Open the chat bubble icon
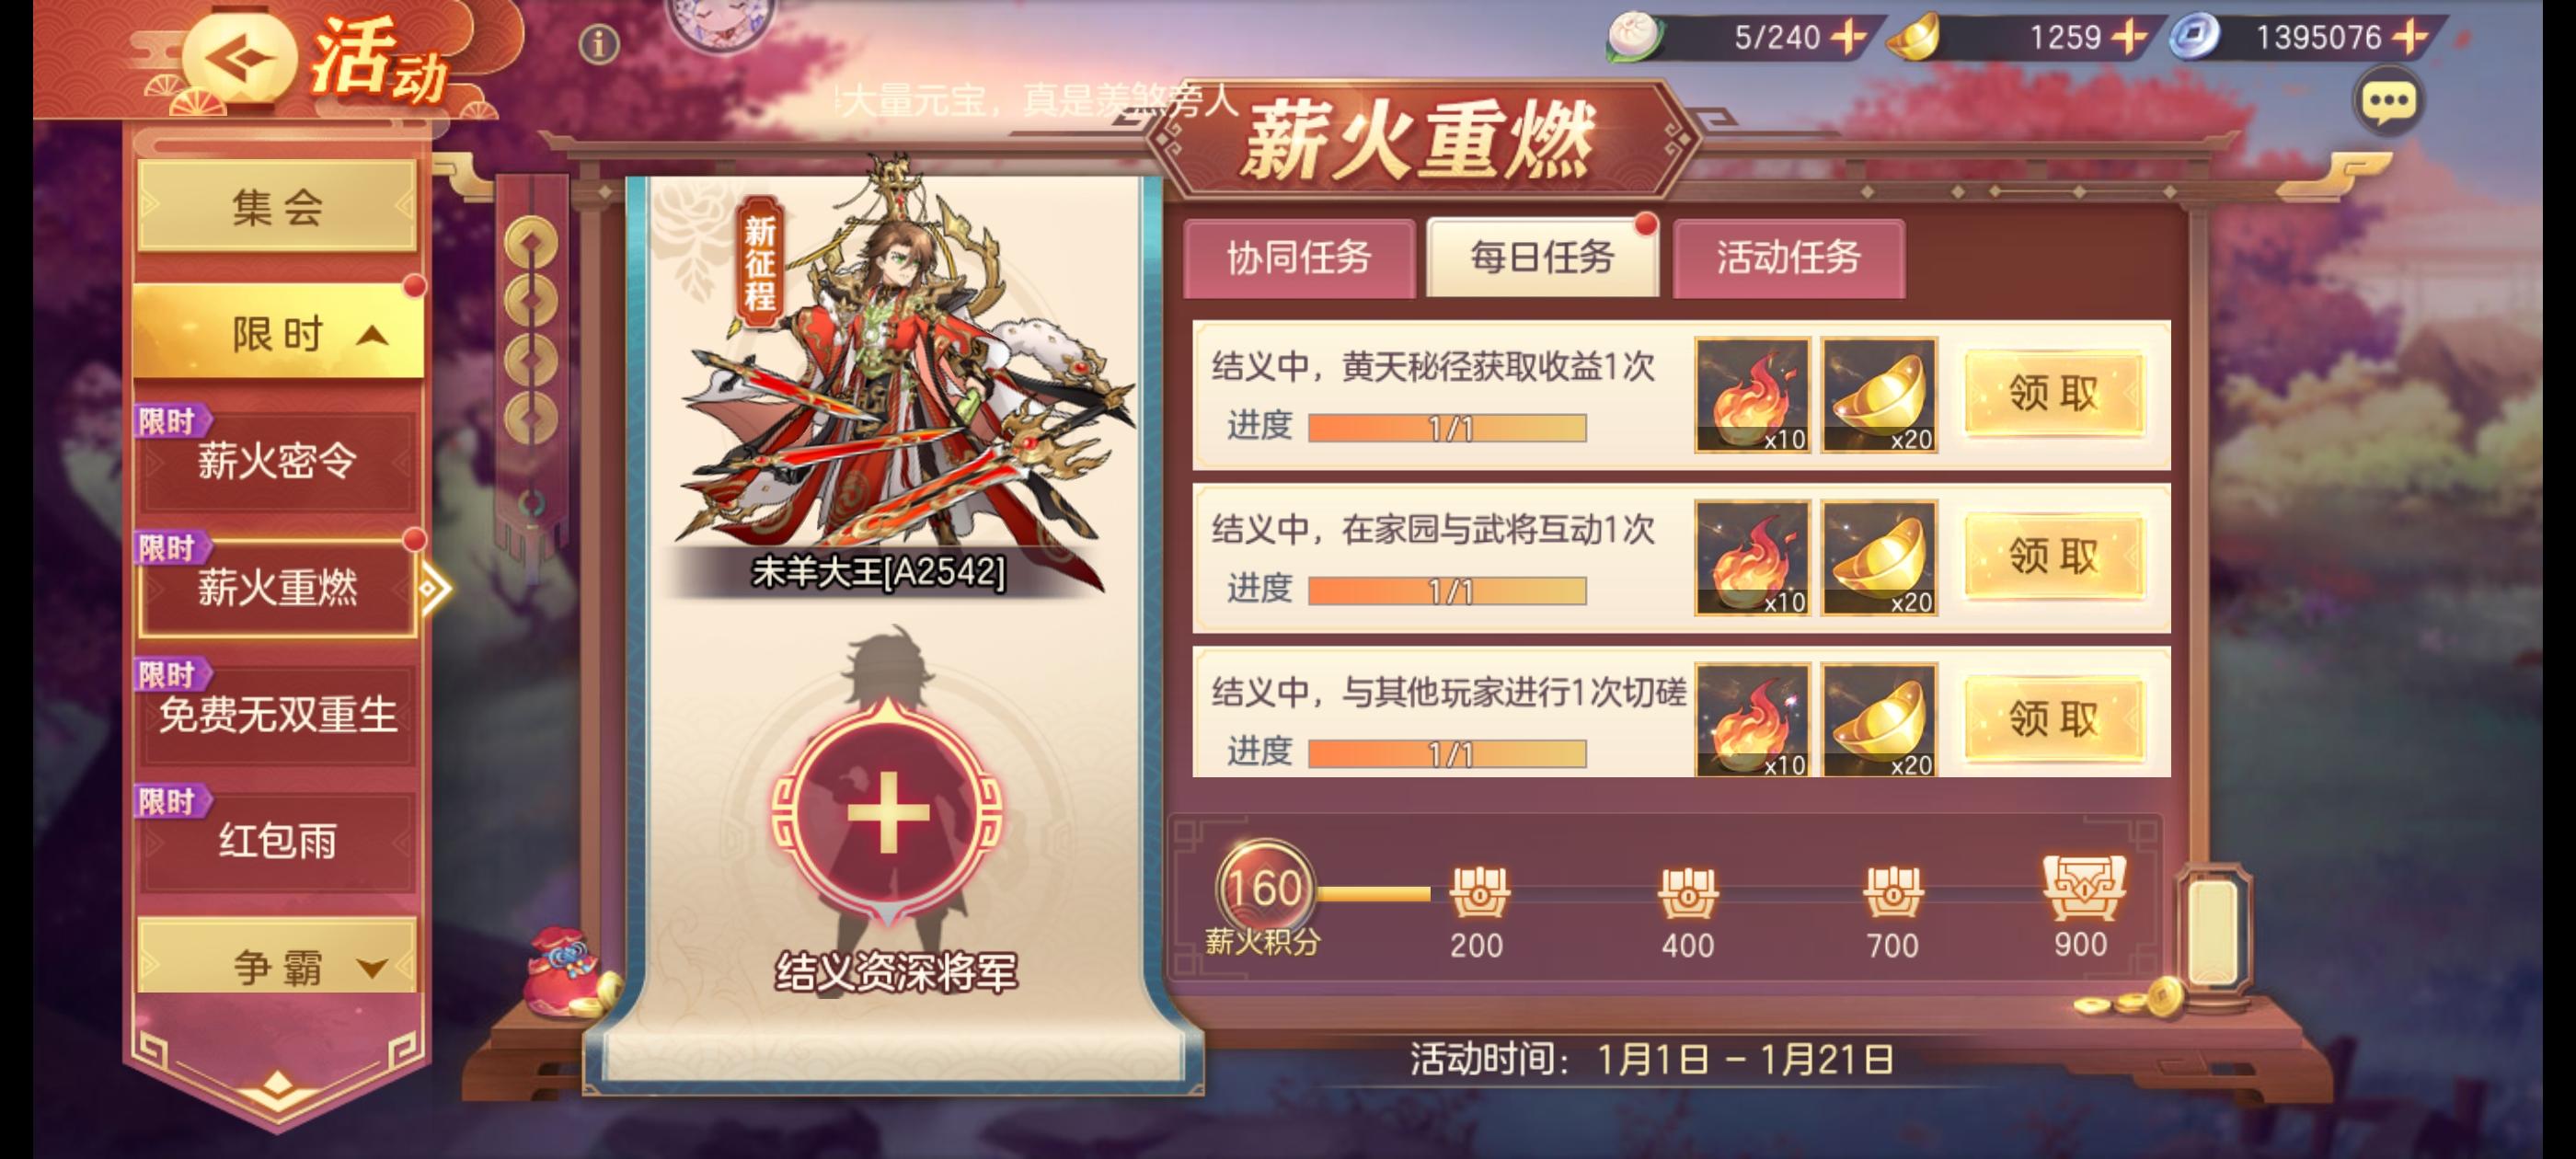 2389,102
